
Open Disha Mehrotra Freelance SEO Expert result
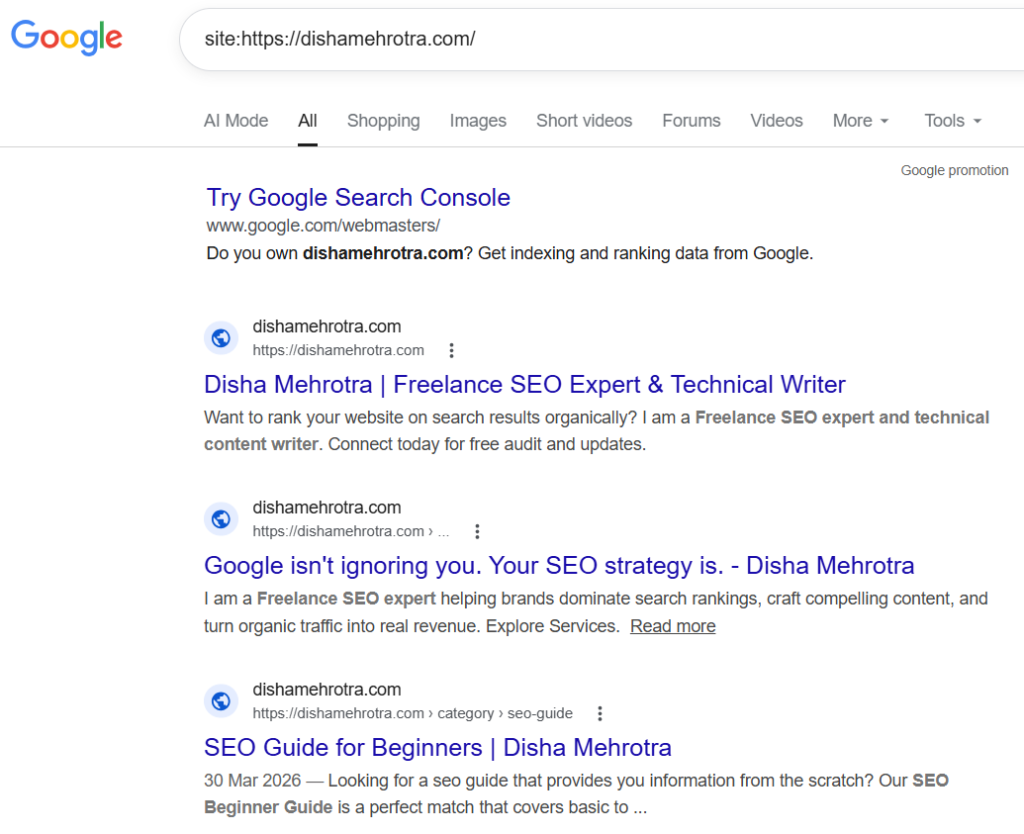524,384
